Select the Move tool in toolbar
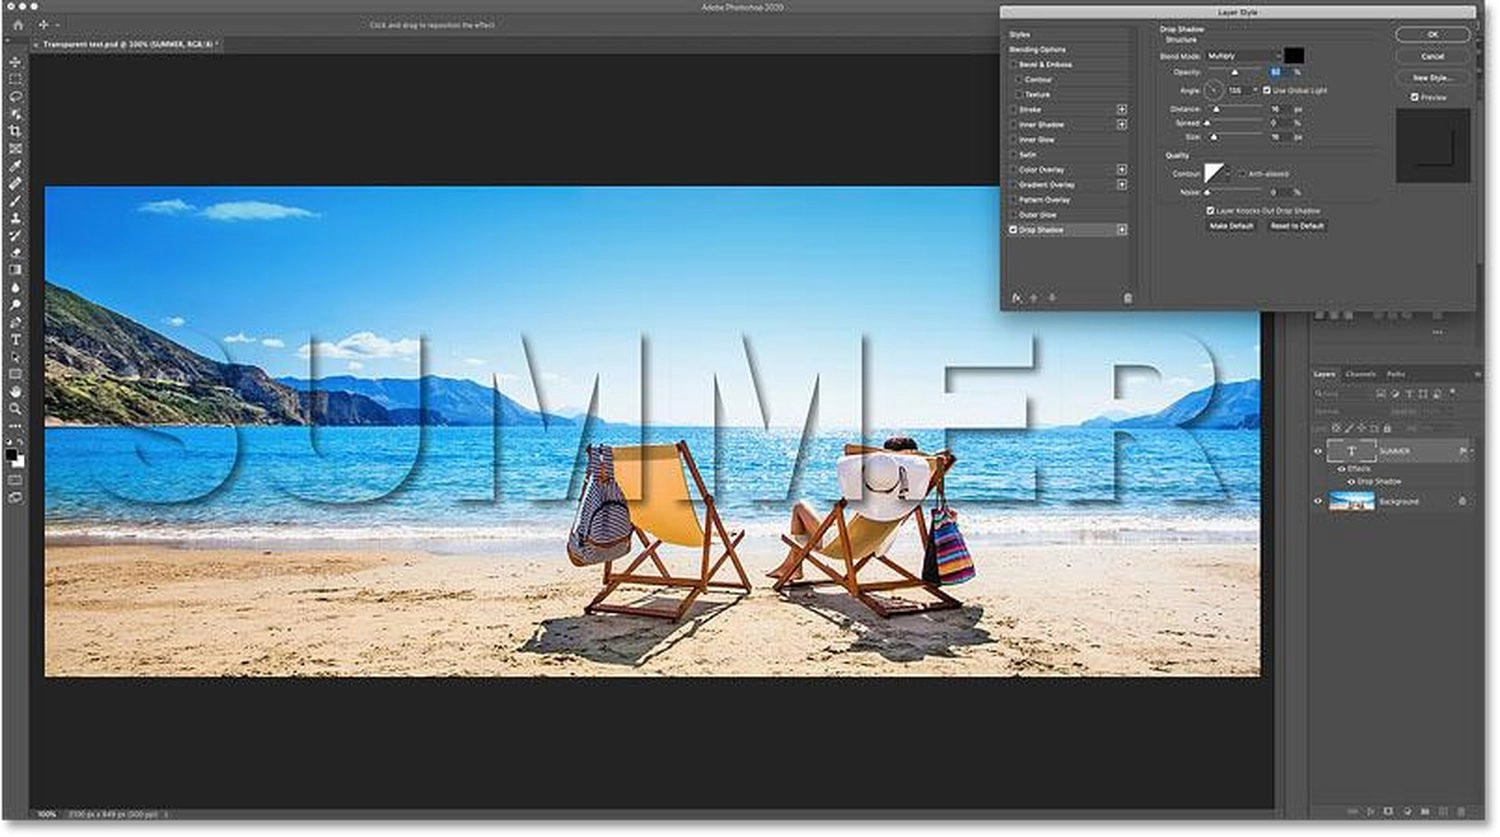 pos(15,62)
